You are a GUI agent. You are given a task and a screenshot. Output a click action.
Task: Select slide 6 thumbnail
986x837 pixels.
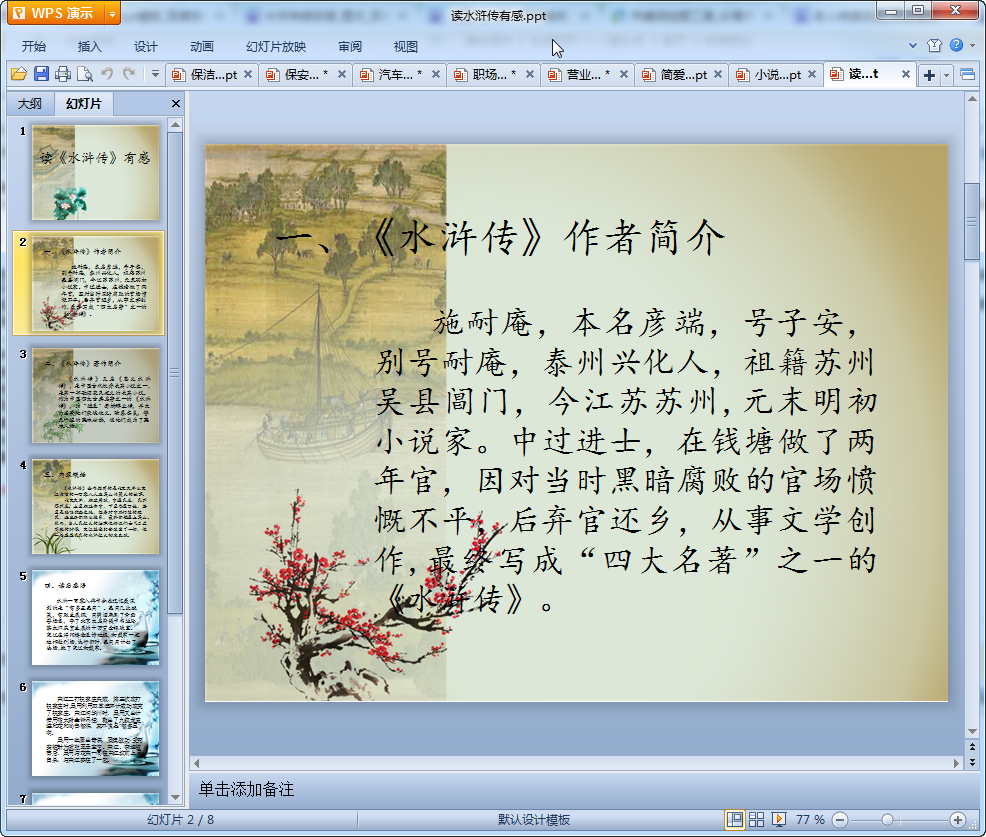[96, 729]
